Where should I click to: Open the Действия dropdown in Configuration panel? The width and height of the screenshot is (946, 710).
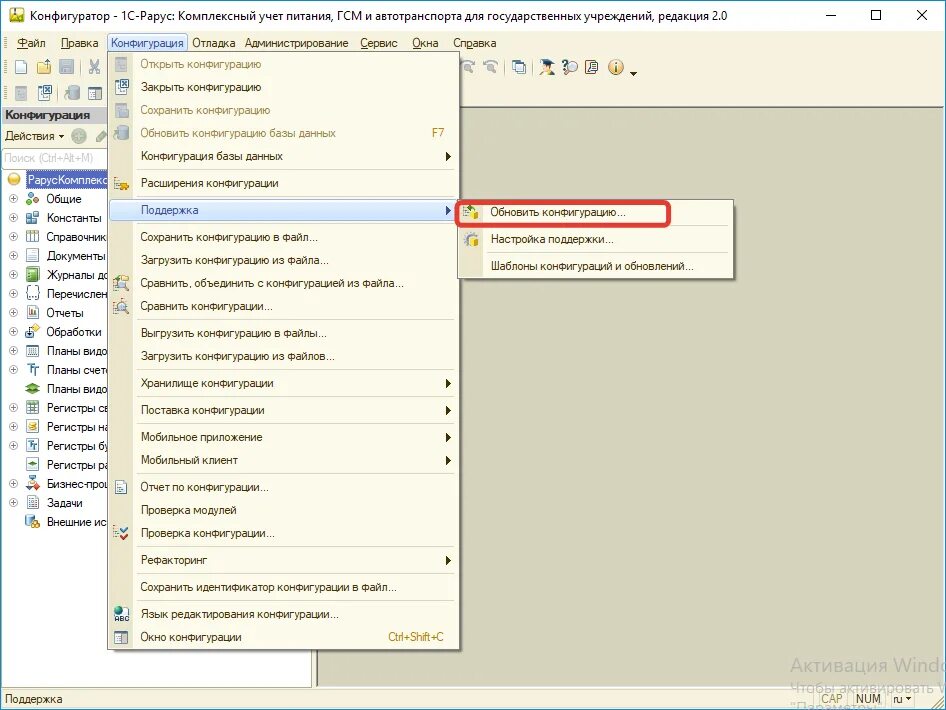34,136
